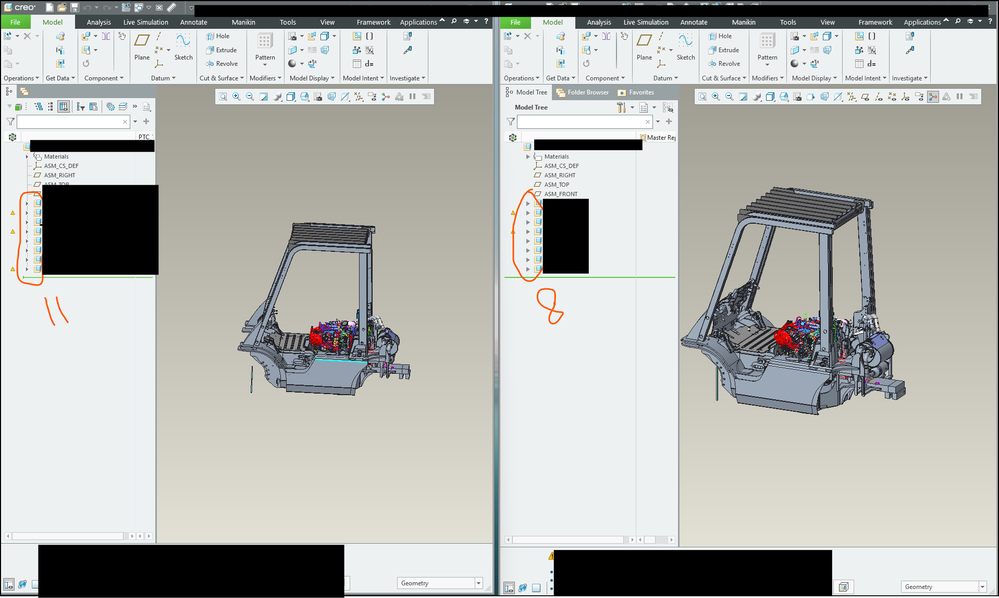Open View tab in right Creo window
Screen dimensions: 999x598
click(x=828, y=22)
